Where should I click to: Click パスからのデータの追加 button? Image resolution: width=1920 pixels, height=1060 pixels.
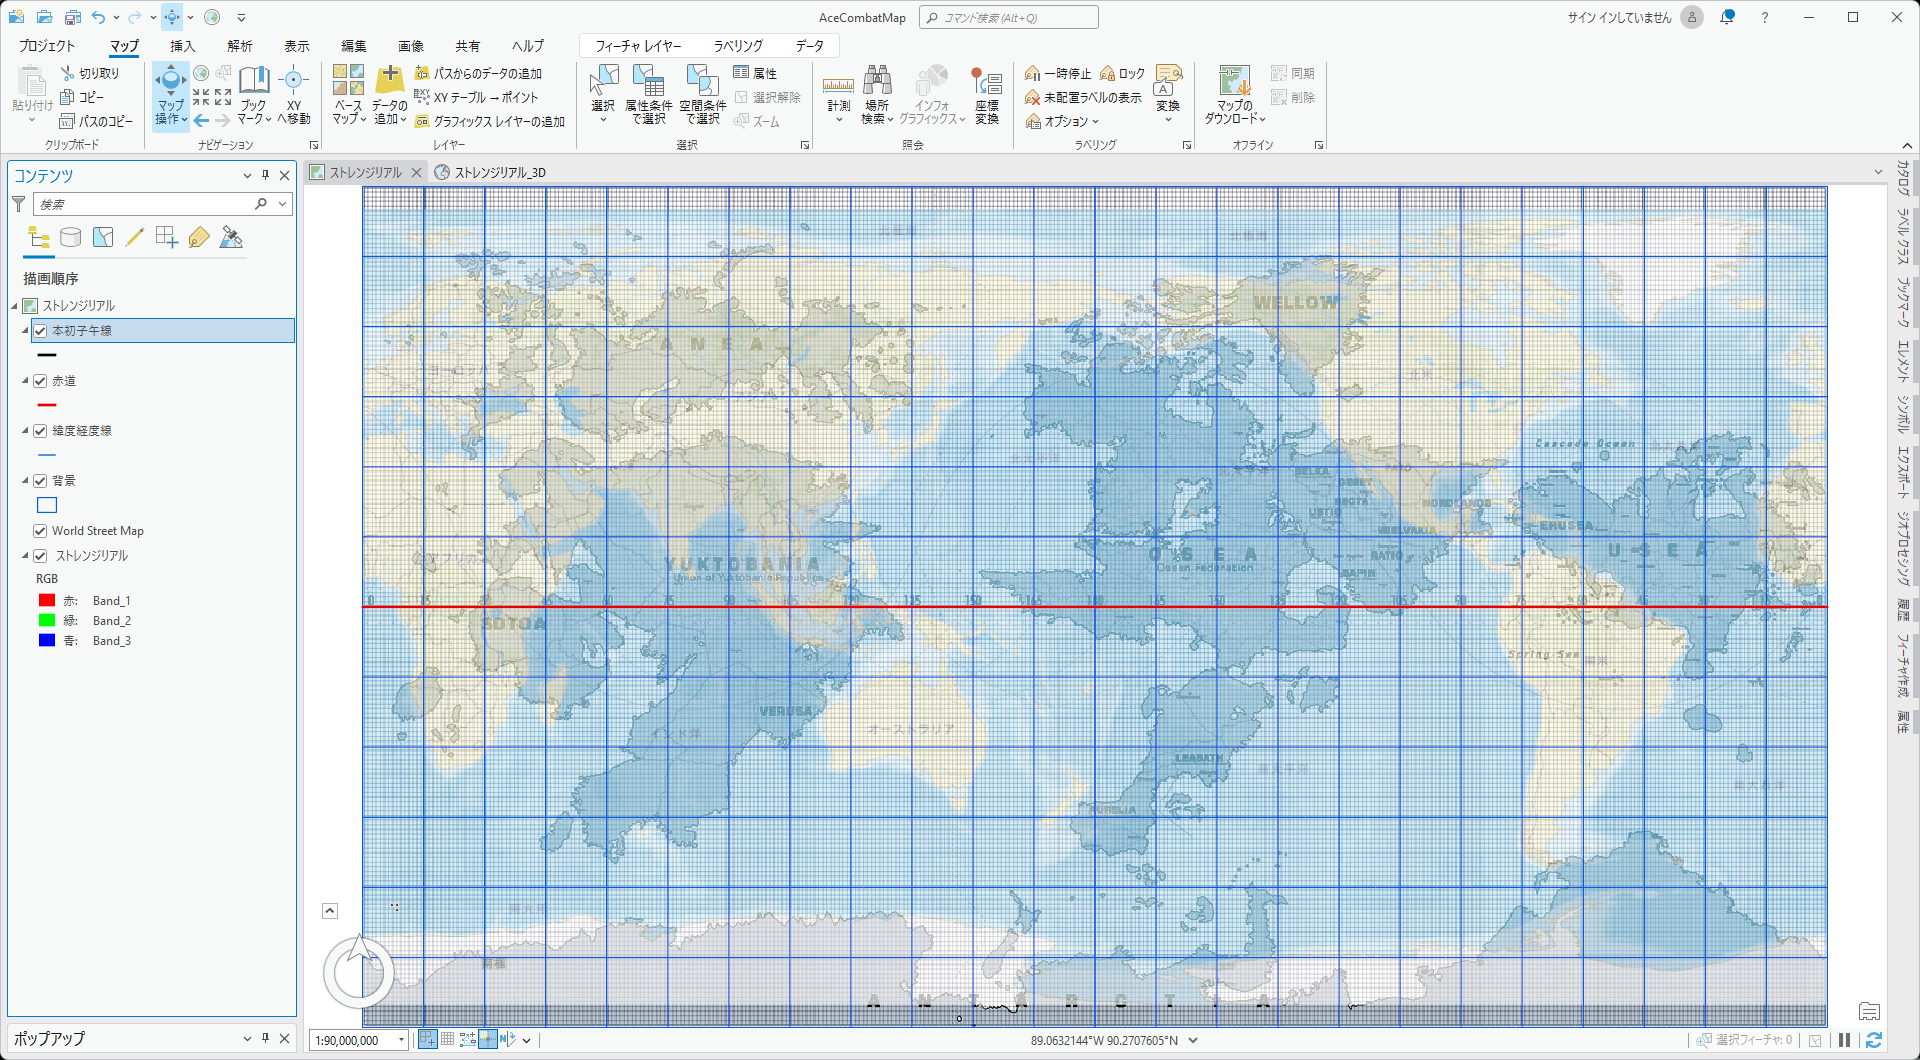[478, 74]
